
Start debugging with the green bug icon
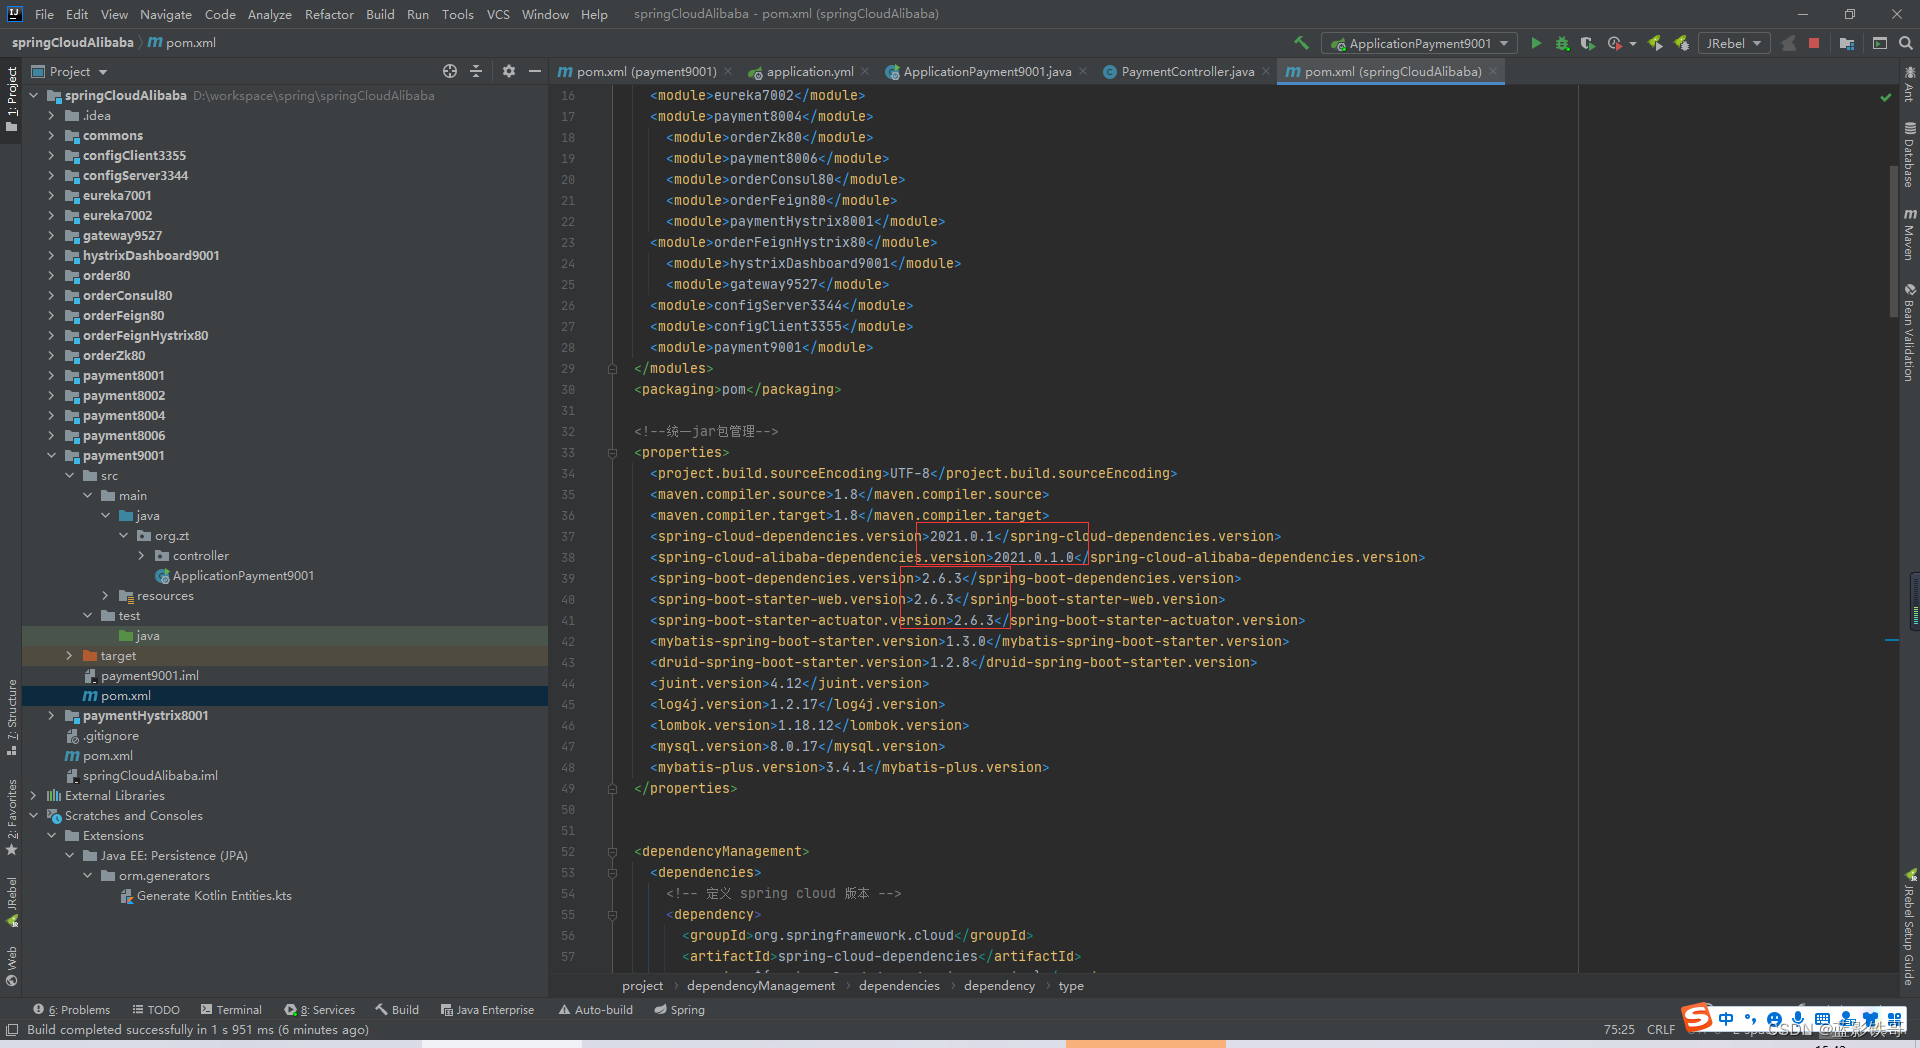1562,43
